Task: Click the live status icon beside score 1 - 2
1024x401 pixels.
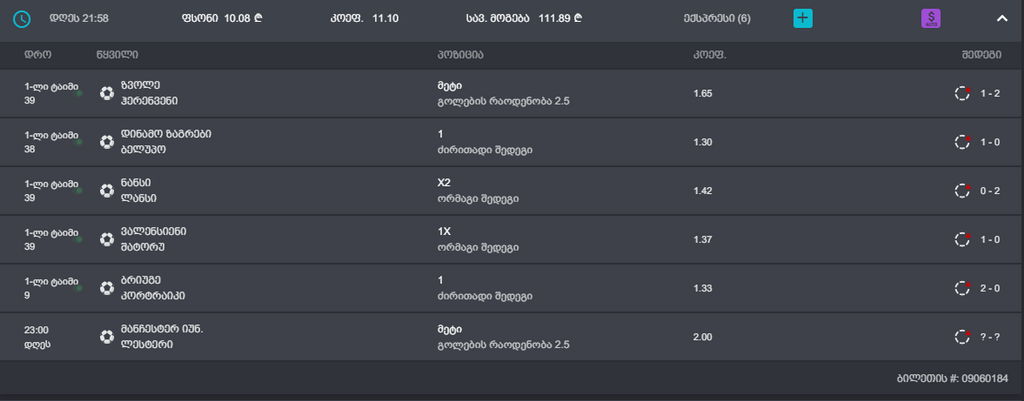Action: [962, 93]
